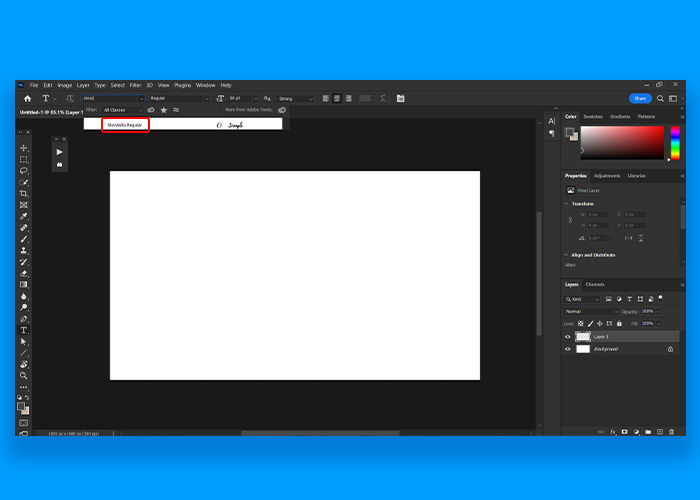The image size is (700, 500).
Task: Select the Eyedropper tool
Action: (x=24, y=216)
